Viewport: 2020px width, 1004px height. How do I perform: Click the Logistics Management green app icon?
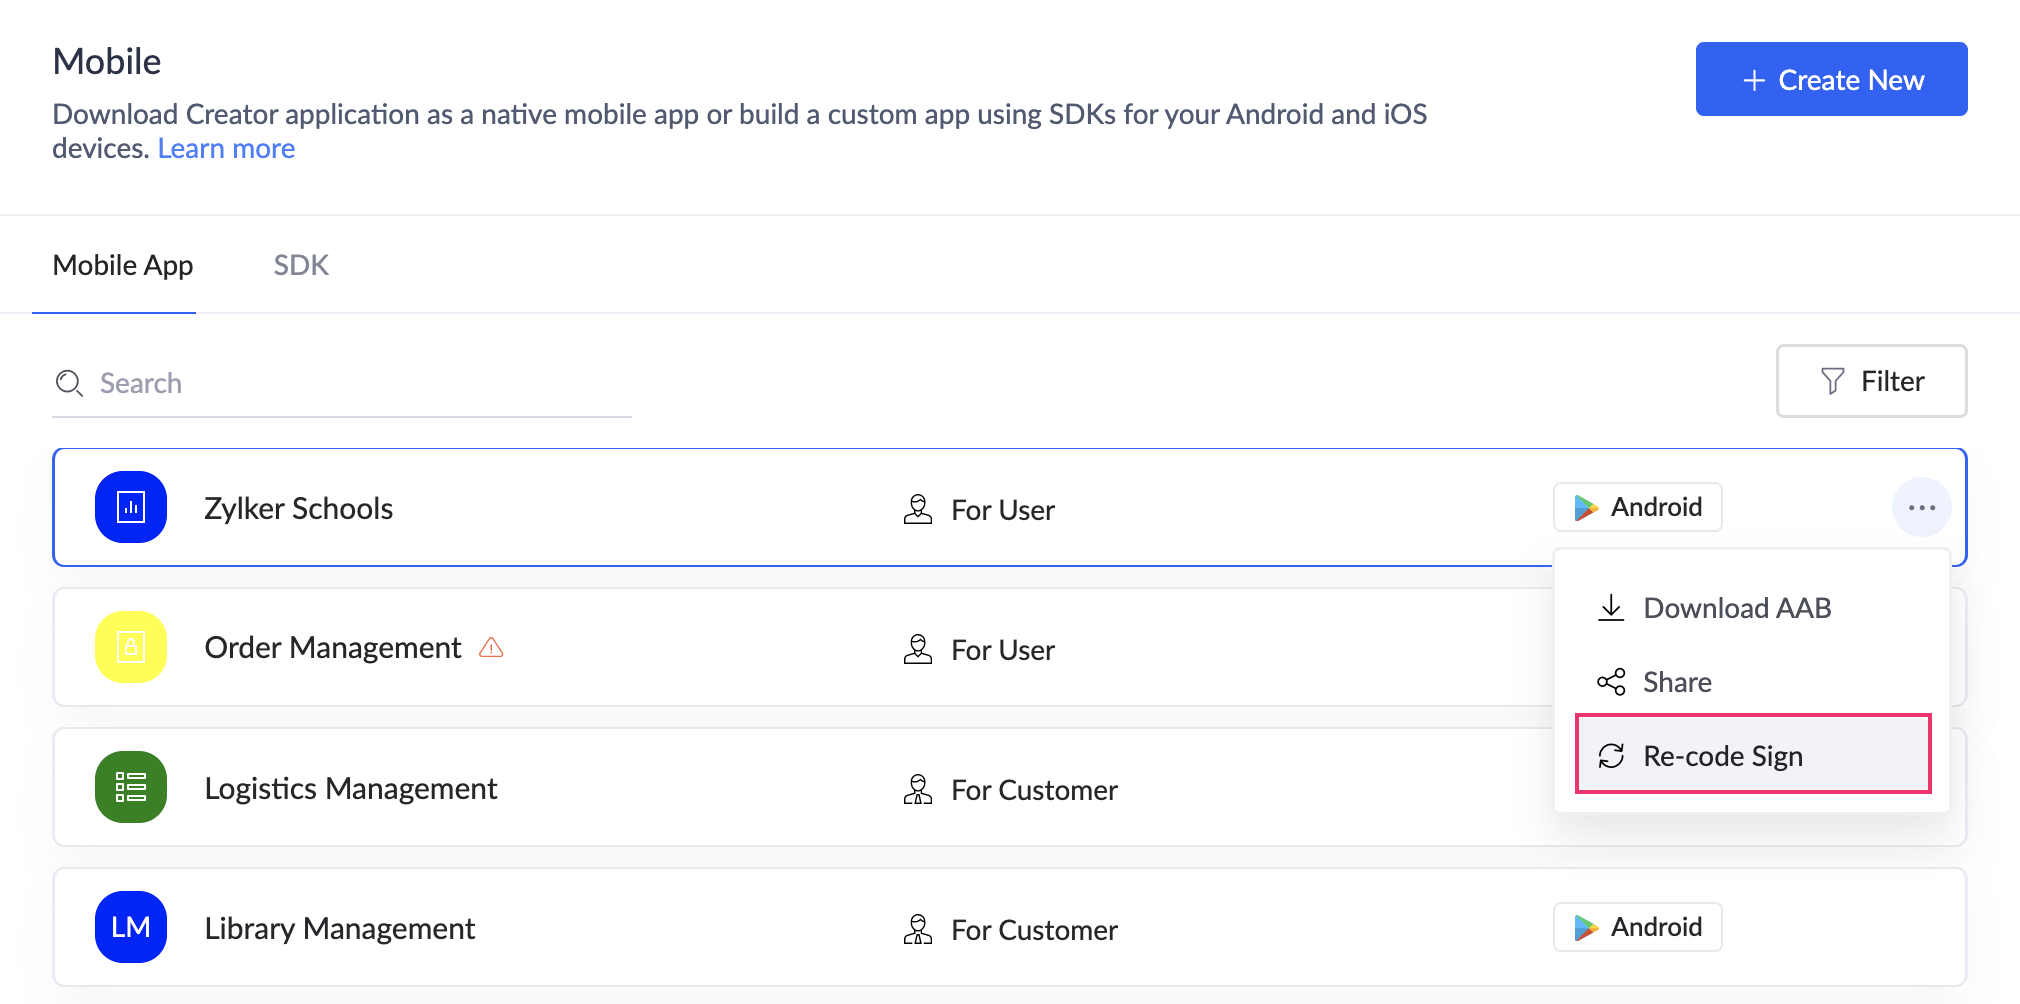pos(131,787)
